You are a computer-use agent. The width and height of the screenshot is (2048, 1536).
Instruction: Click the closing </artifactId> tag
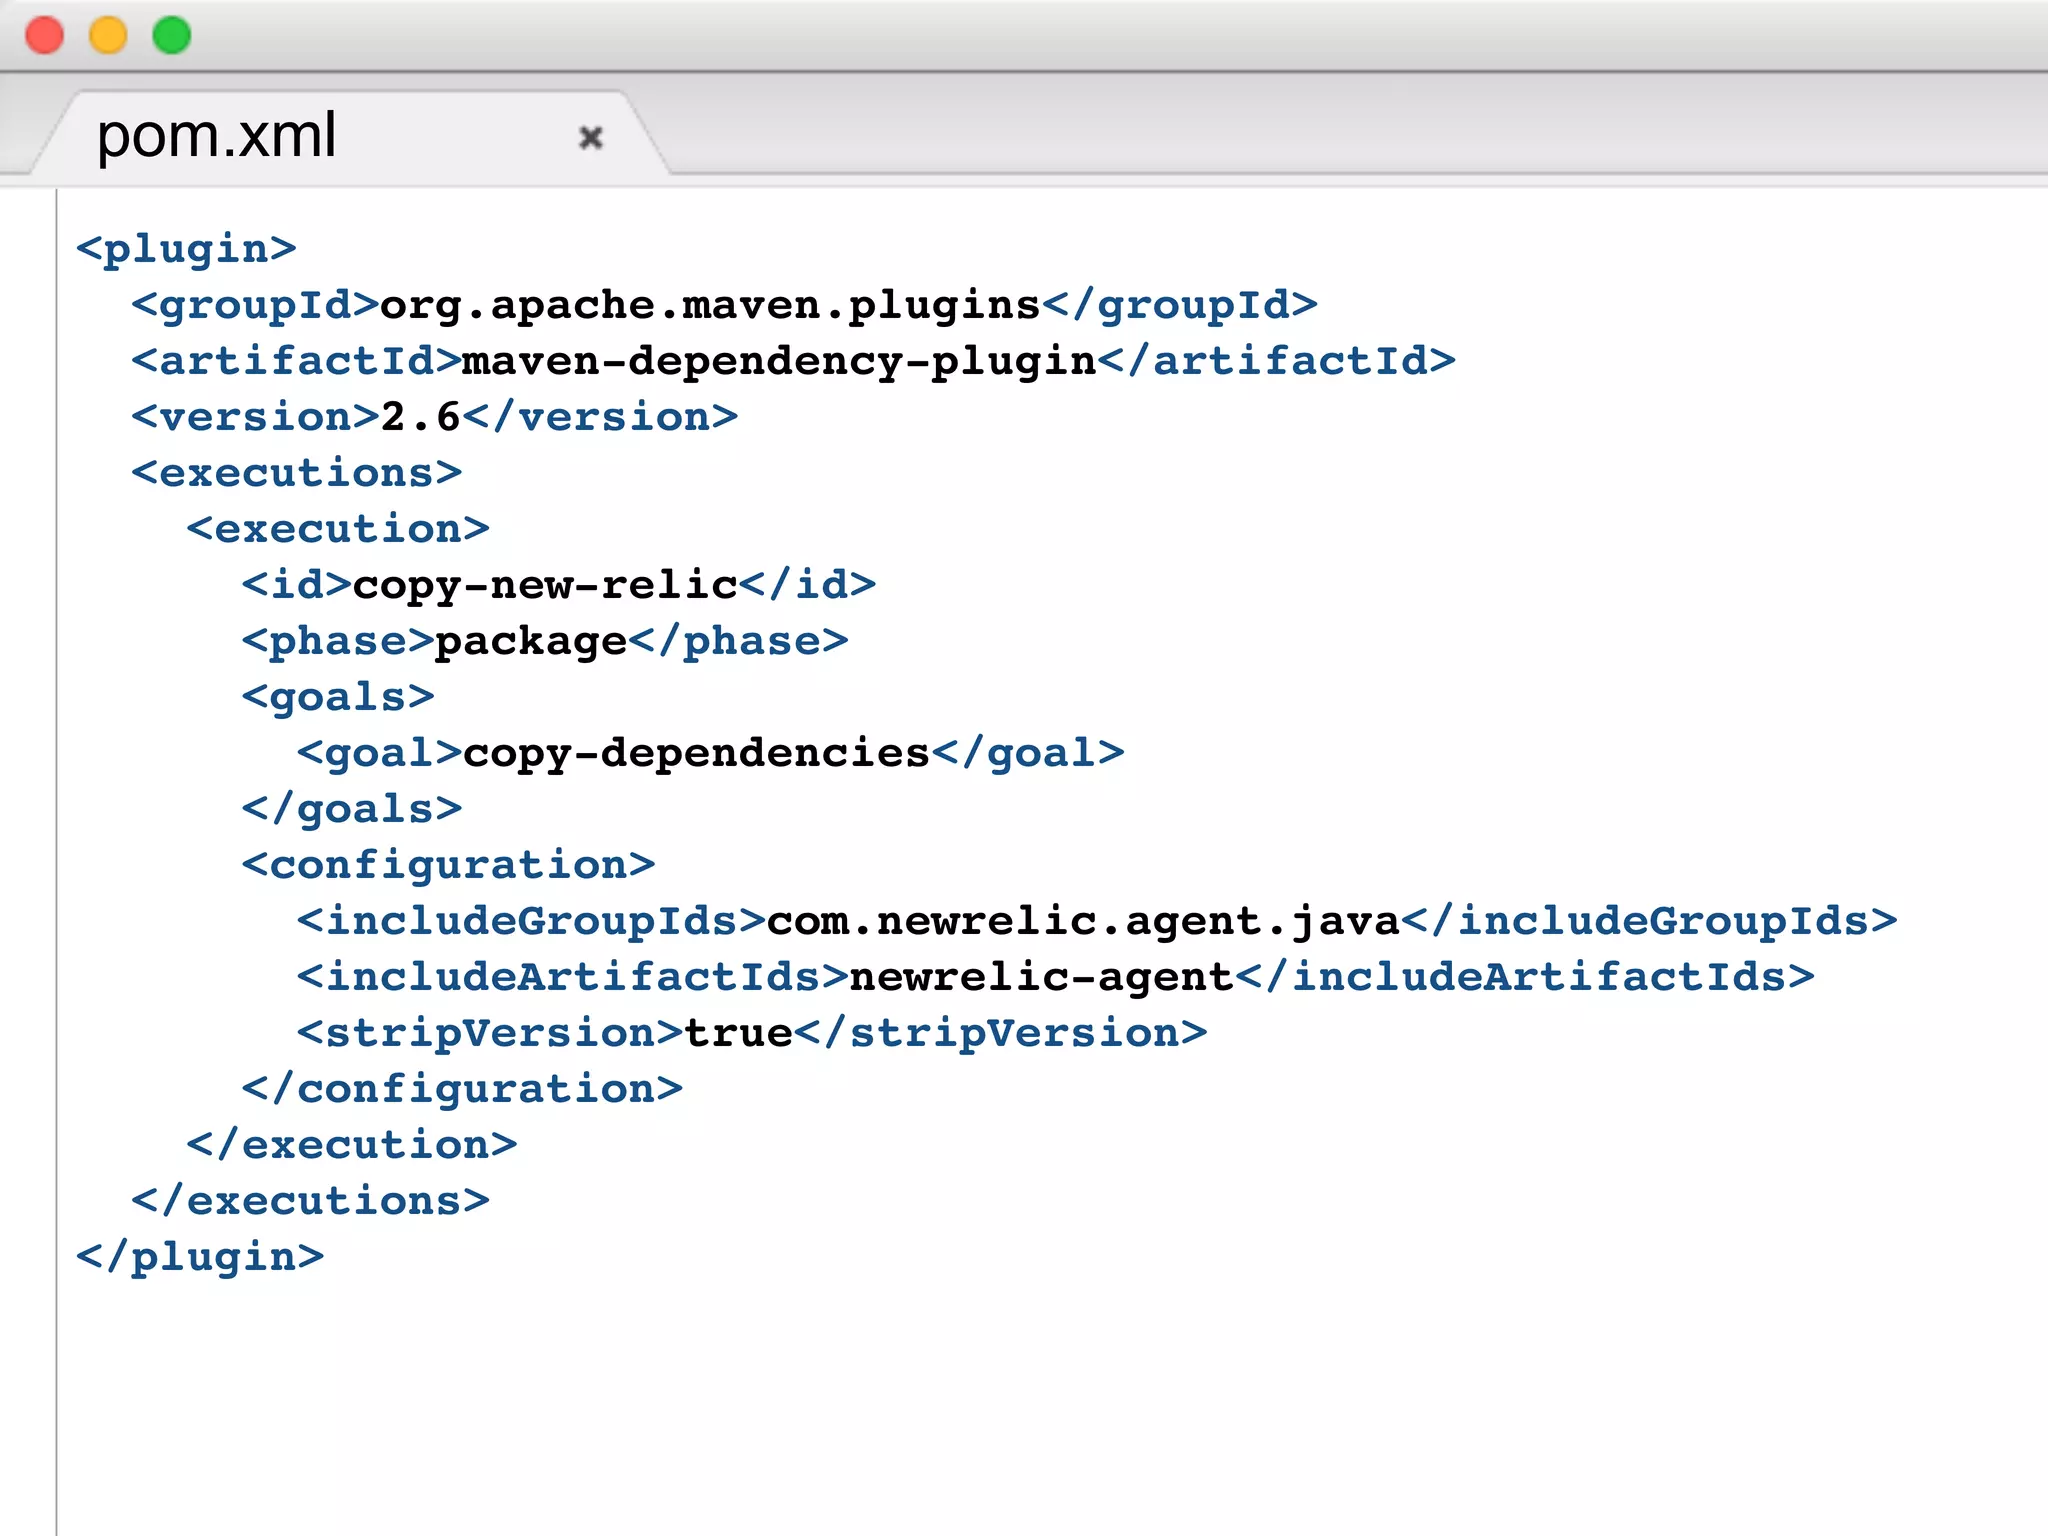point(1277,361)
